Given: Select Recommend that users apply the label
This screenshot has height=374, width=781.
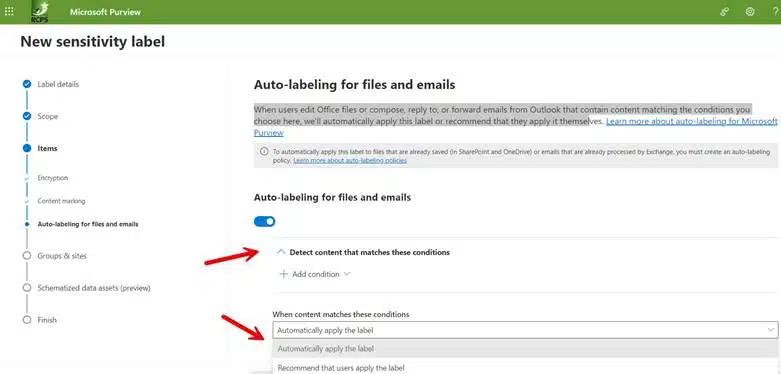Looking at the screenshot, I should tap(525, 368).
